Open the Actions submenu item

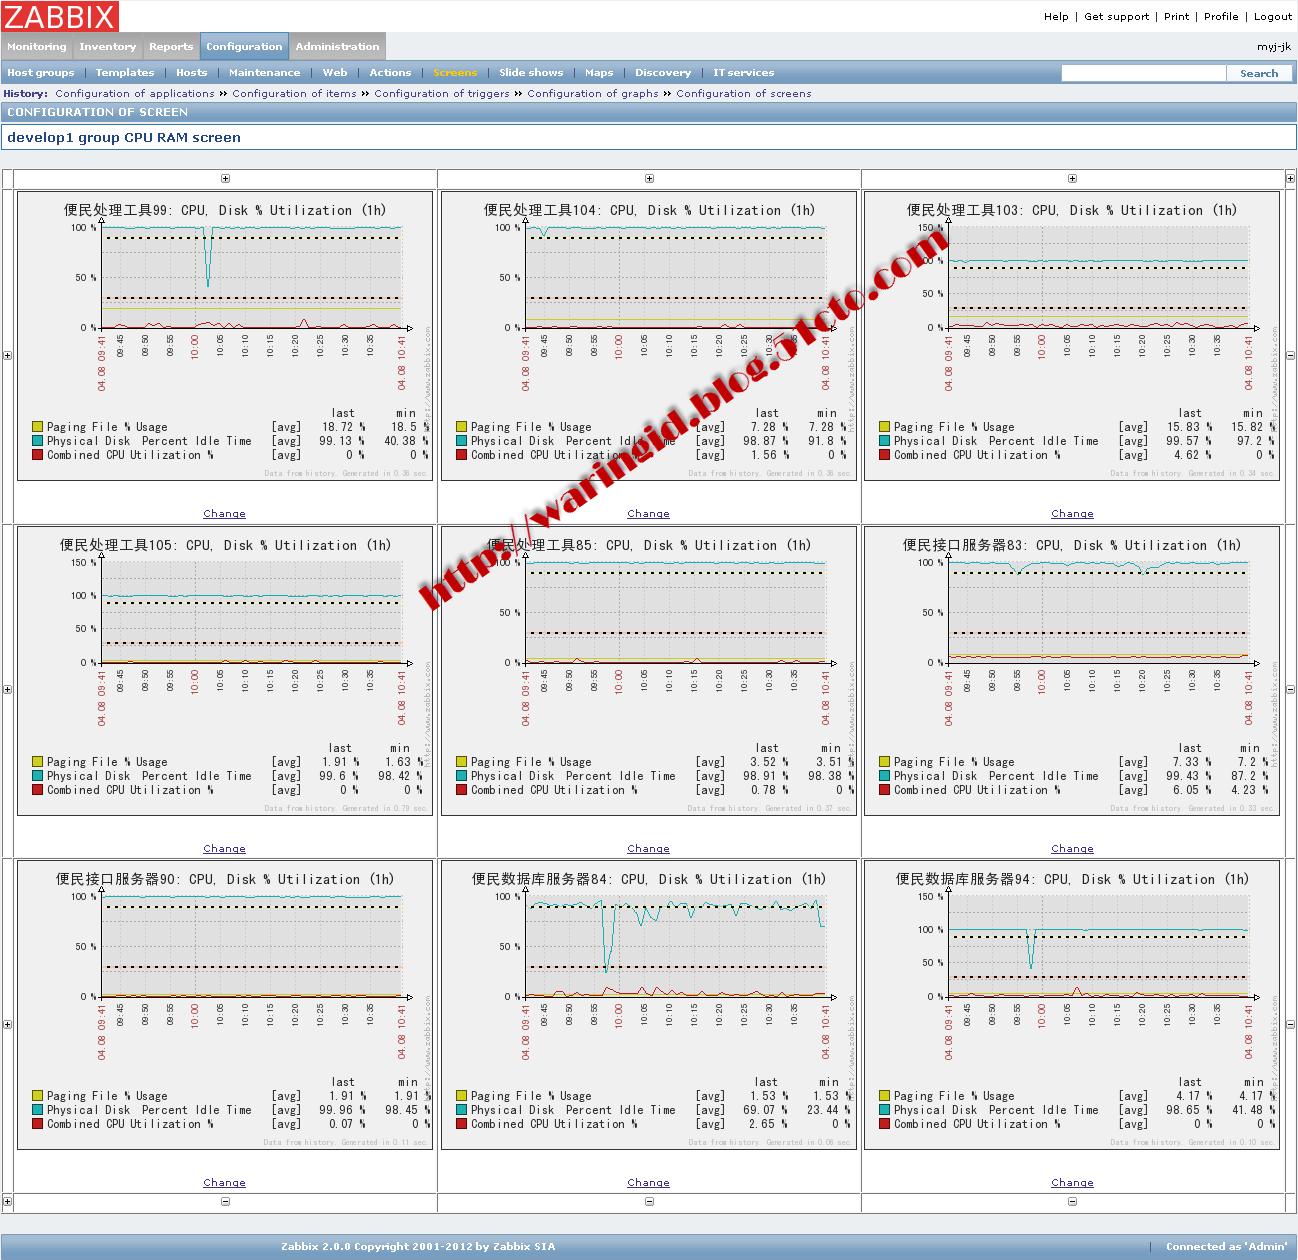(390, 73)
